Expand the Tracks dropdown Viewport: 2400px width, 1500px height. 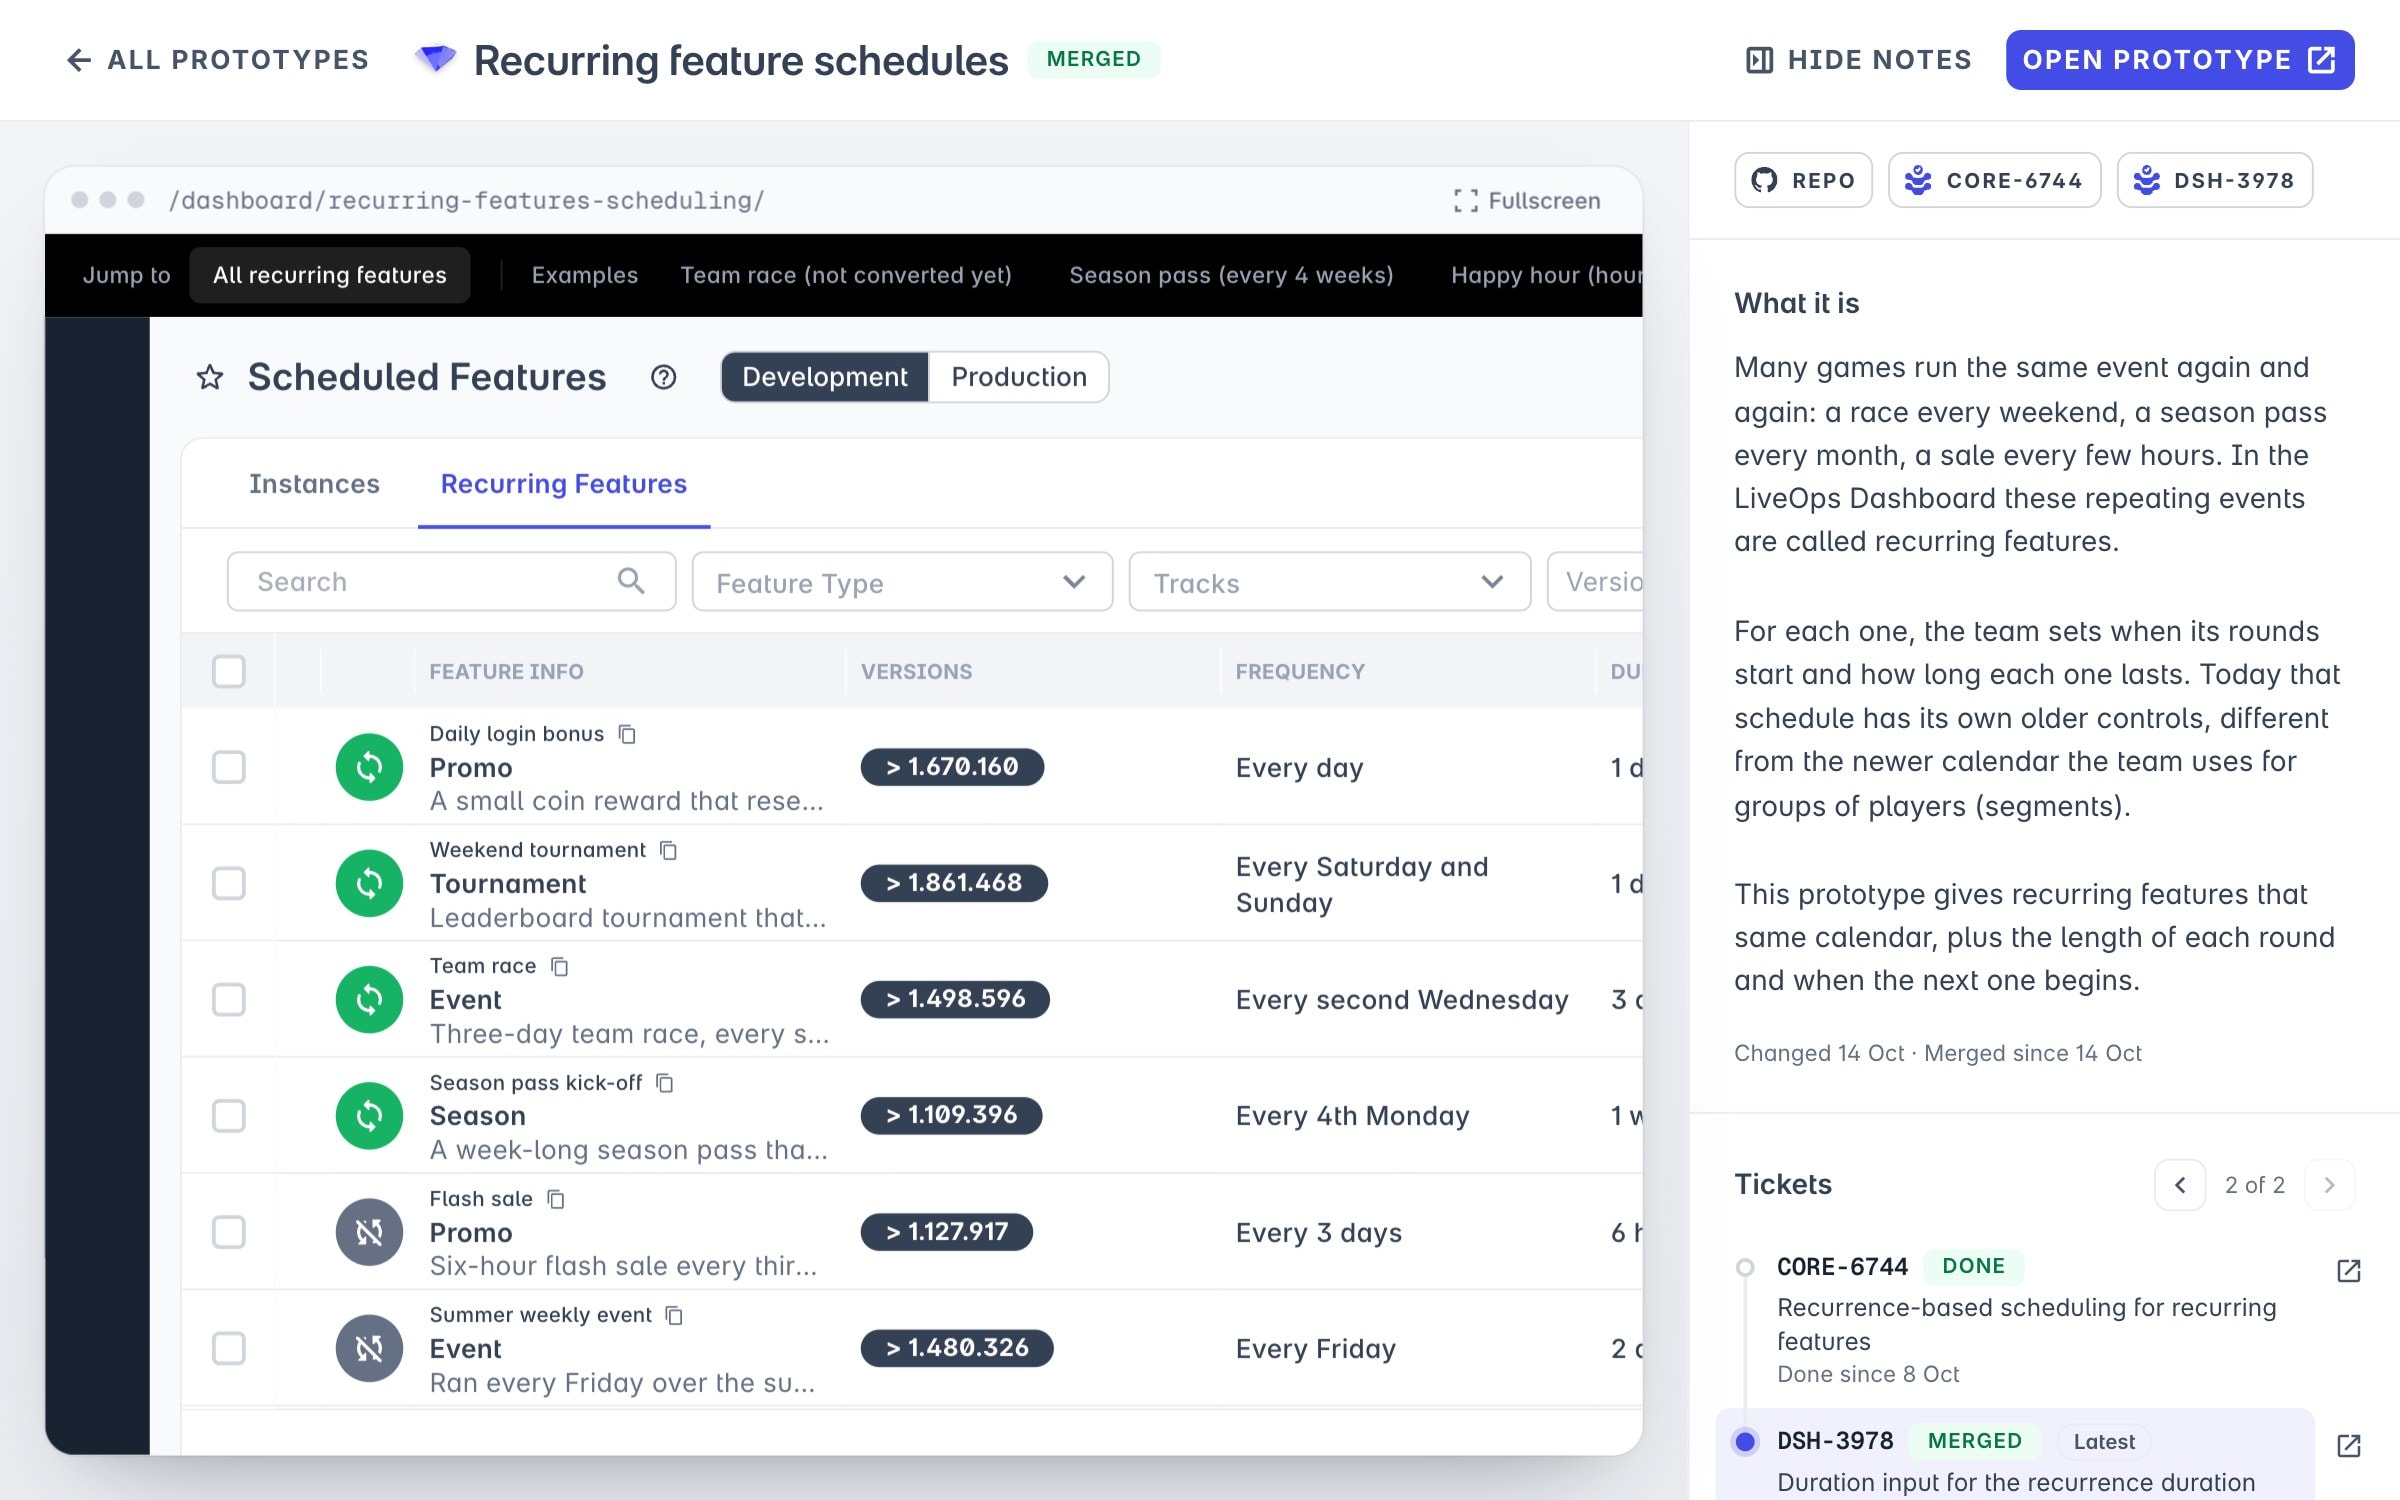click(1329, 581)
